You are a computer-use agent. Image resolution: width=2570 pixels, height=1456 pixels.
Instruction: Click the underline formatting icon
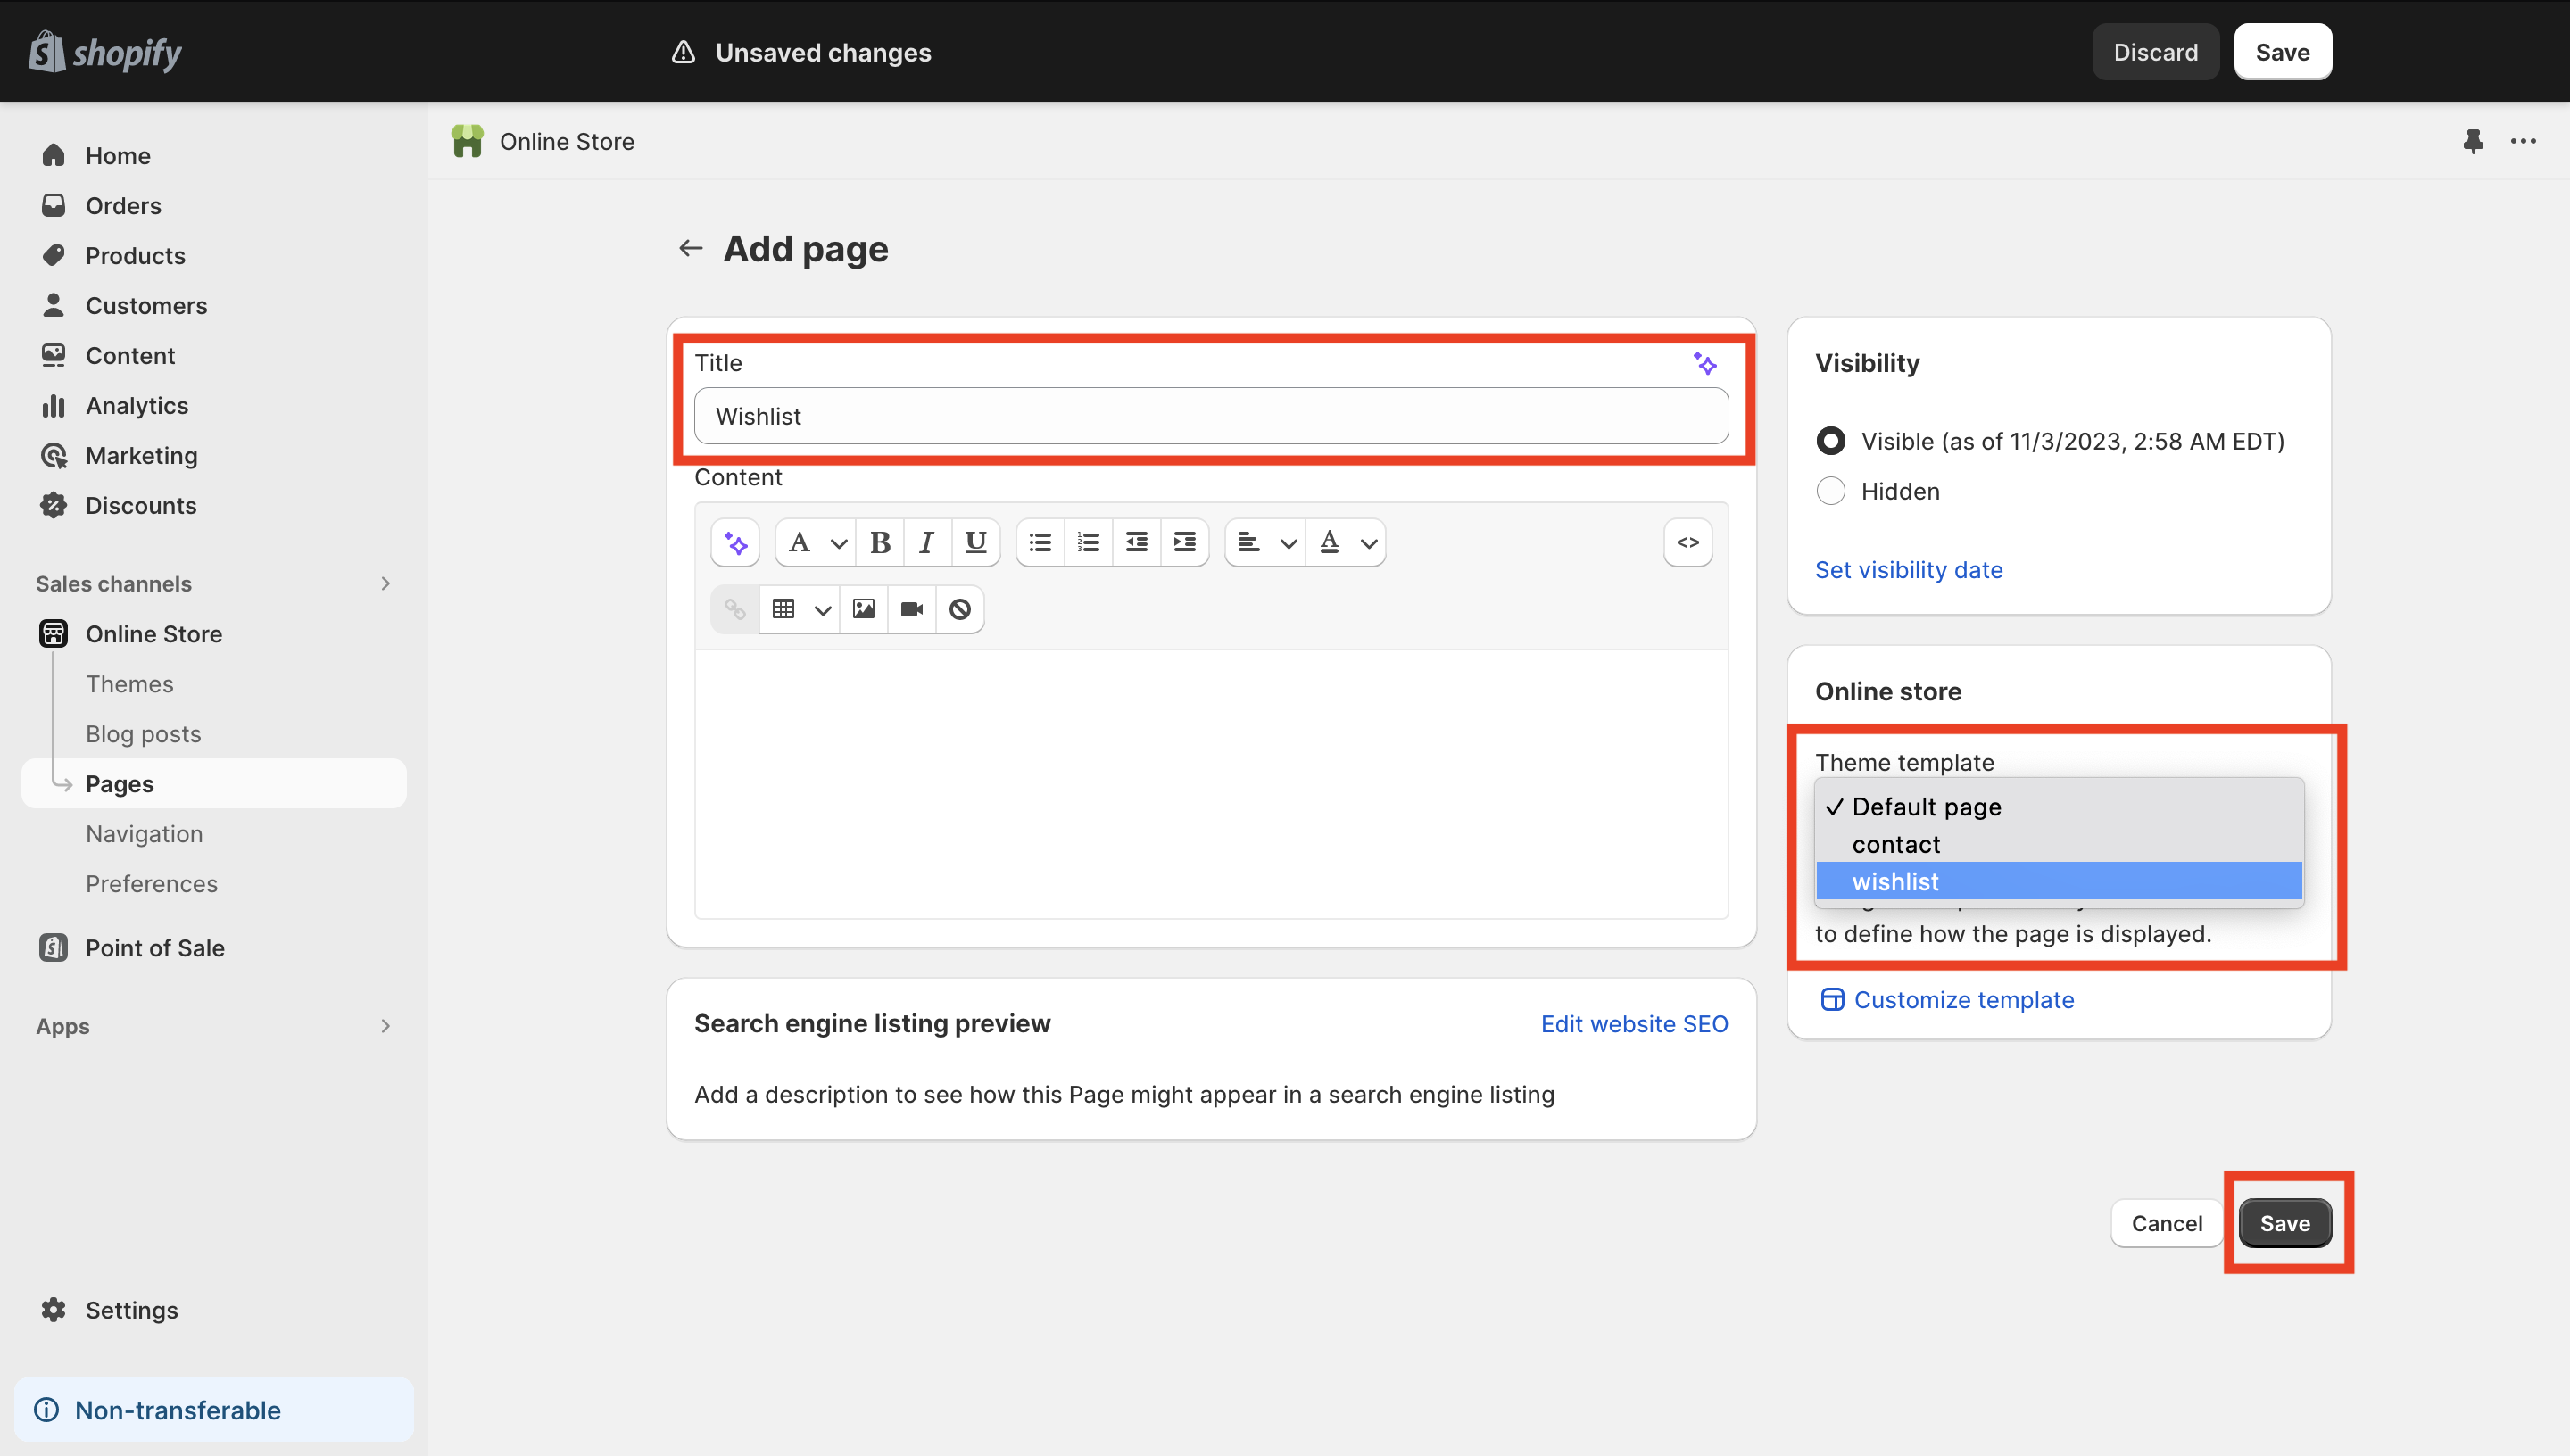coord(975,543)
